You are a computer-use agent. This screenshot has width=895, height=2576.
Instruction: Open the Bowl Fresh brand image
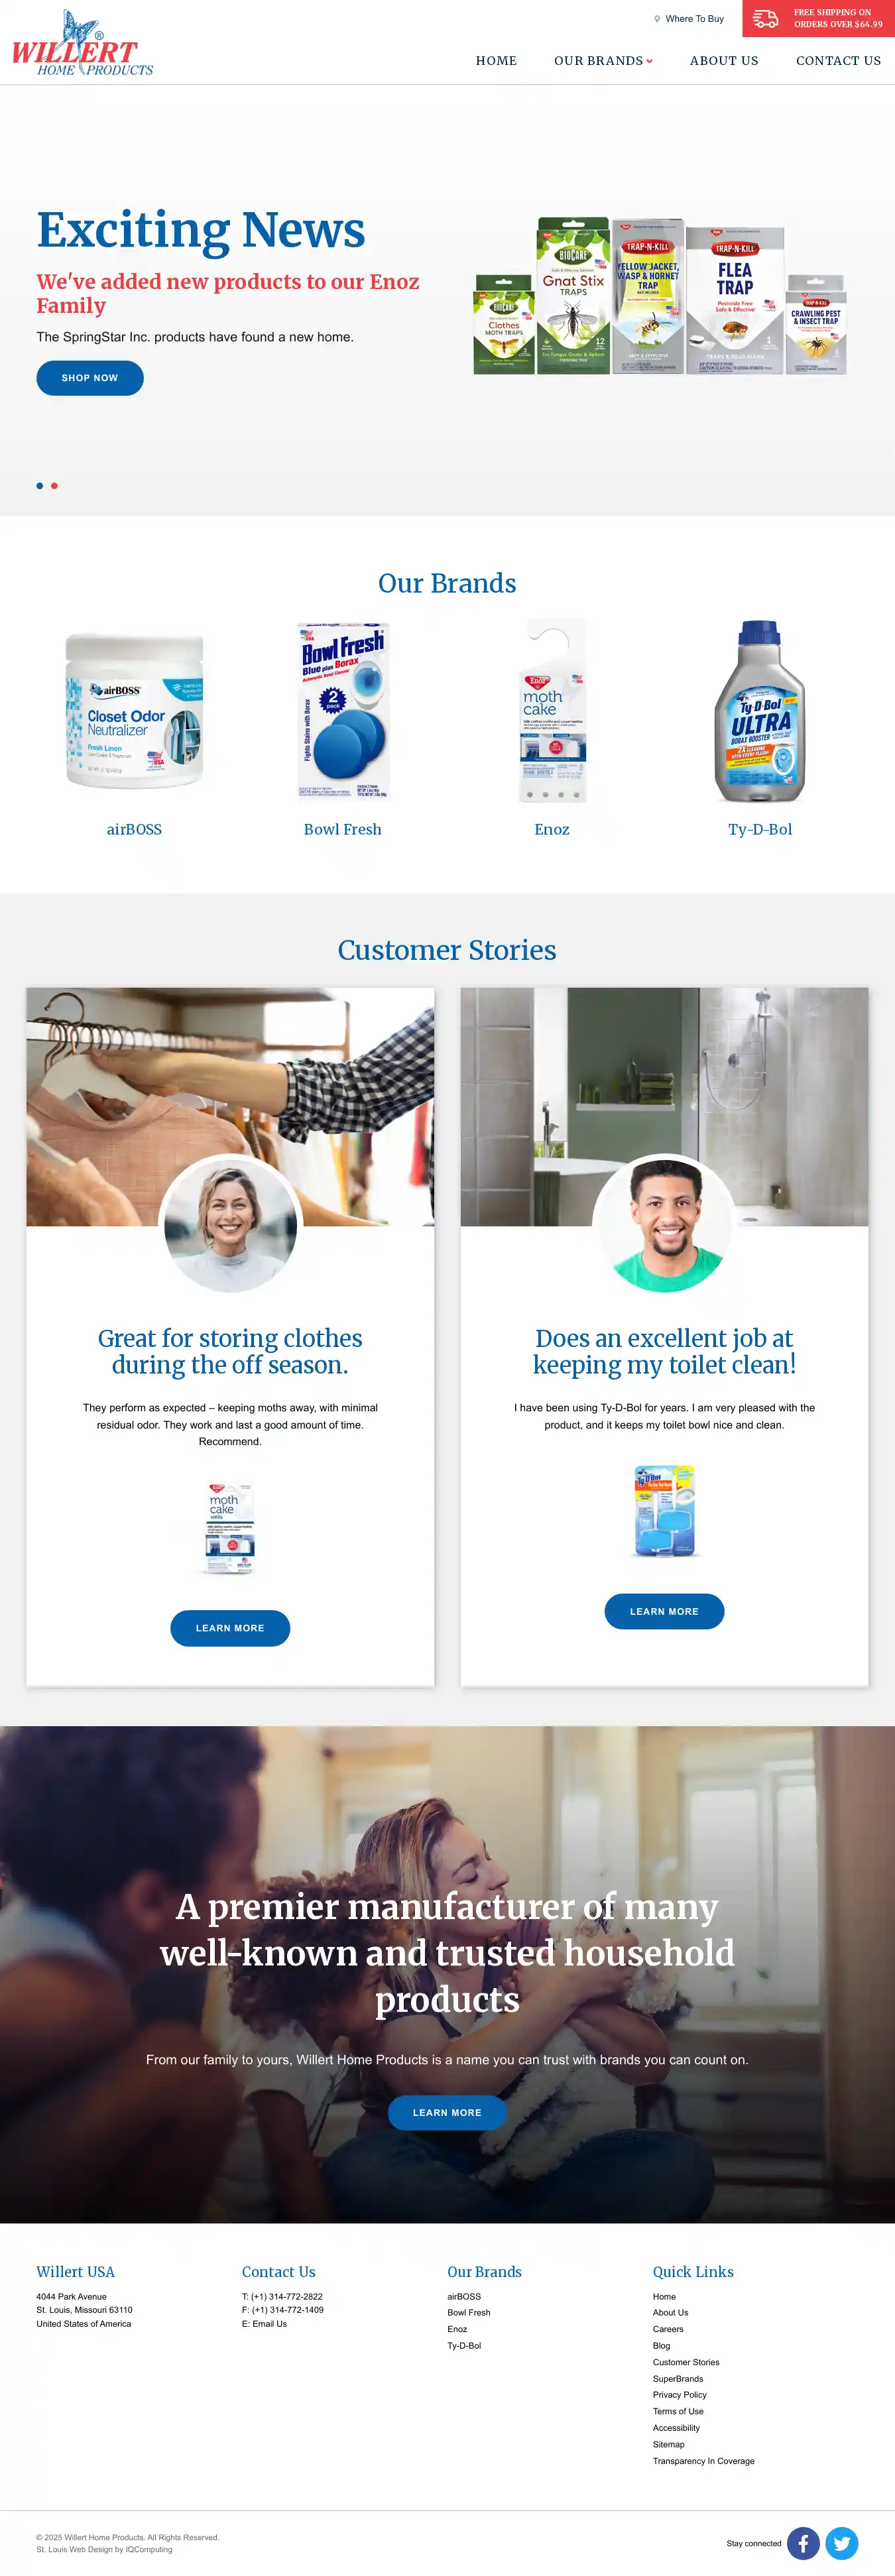(343, 710)
